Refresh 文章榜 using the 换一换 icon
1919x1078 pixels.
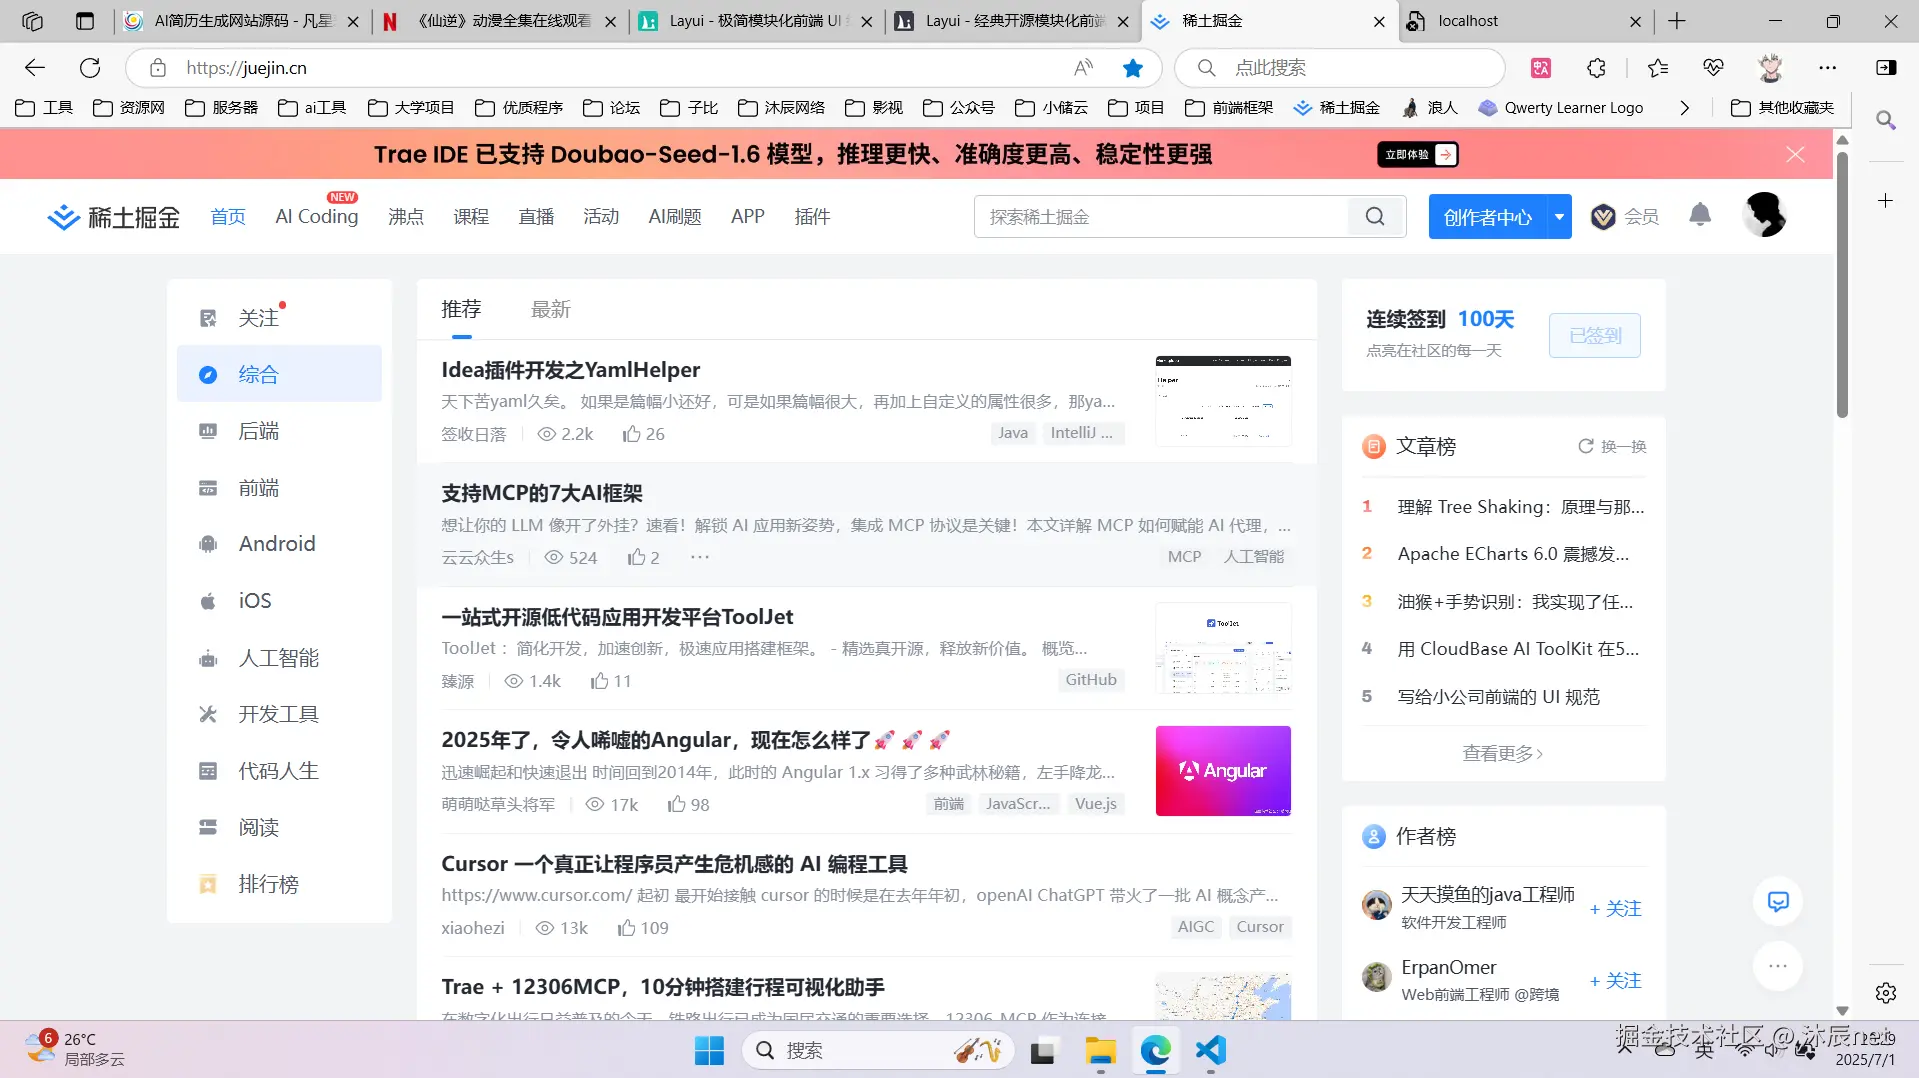pyautogui.click(x=1584, y=446)
